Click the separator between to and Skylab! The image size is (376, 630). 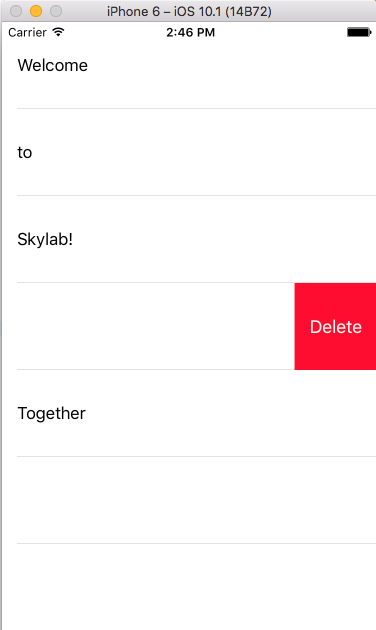pyautogui.click(x=196, y=196)
